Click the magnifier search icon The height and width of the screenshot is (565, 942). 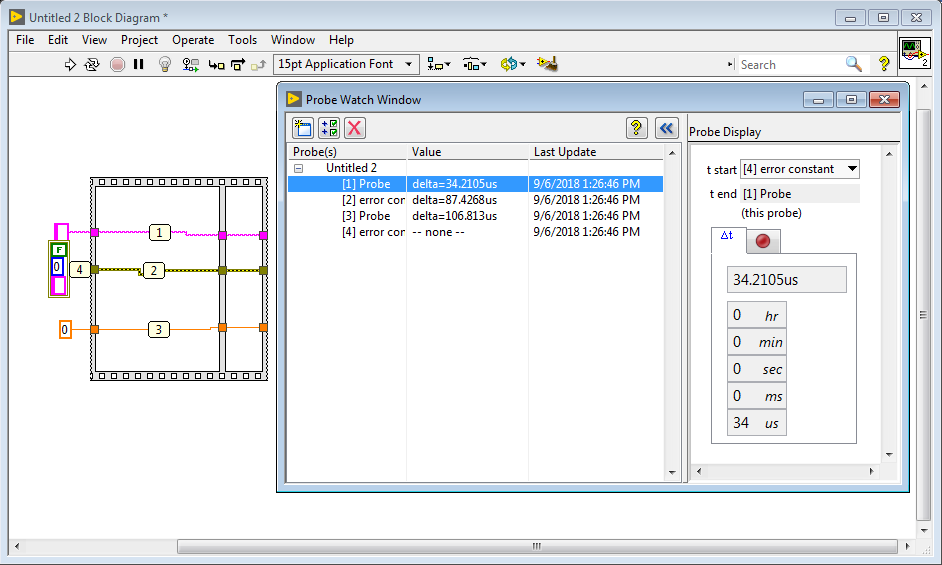[854, 64]
